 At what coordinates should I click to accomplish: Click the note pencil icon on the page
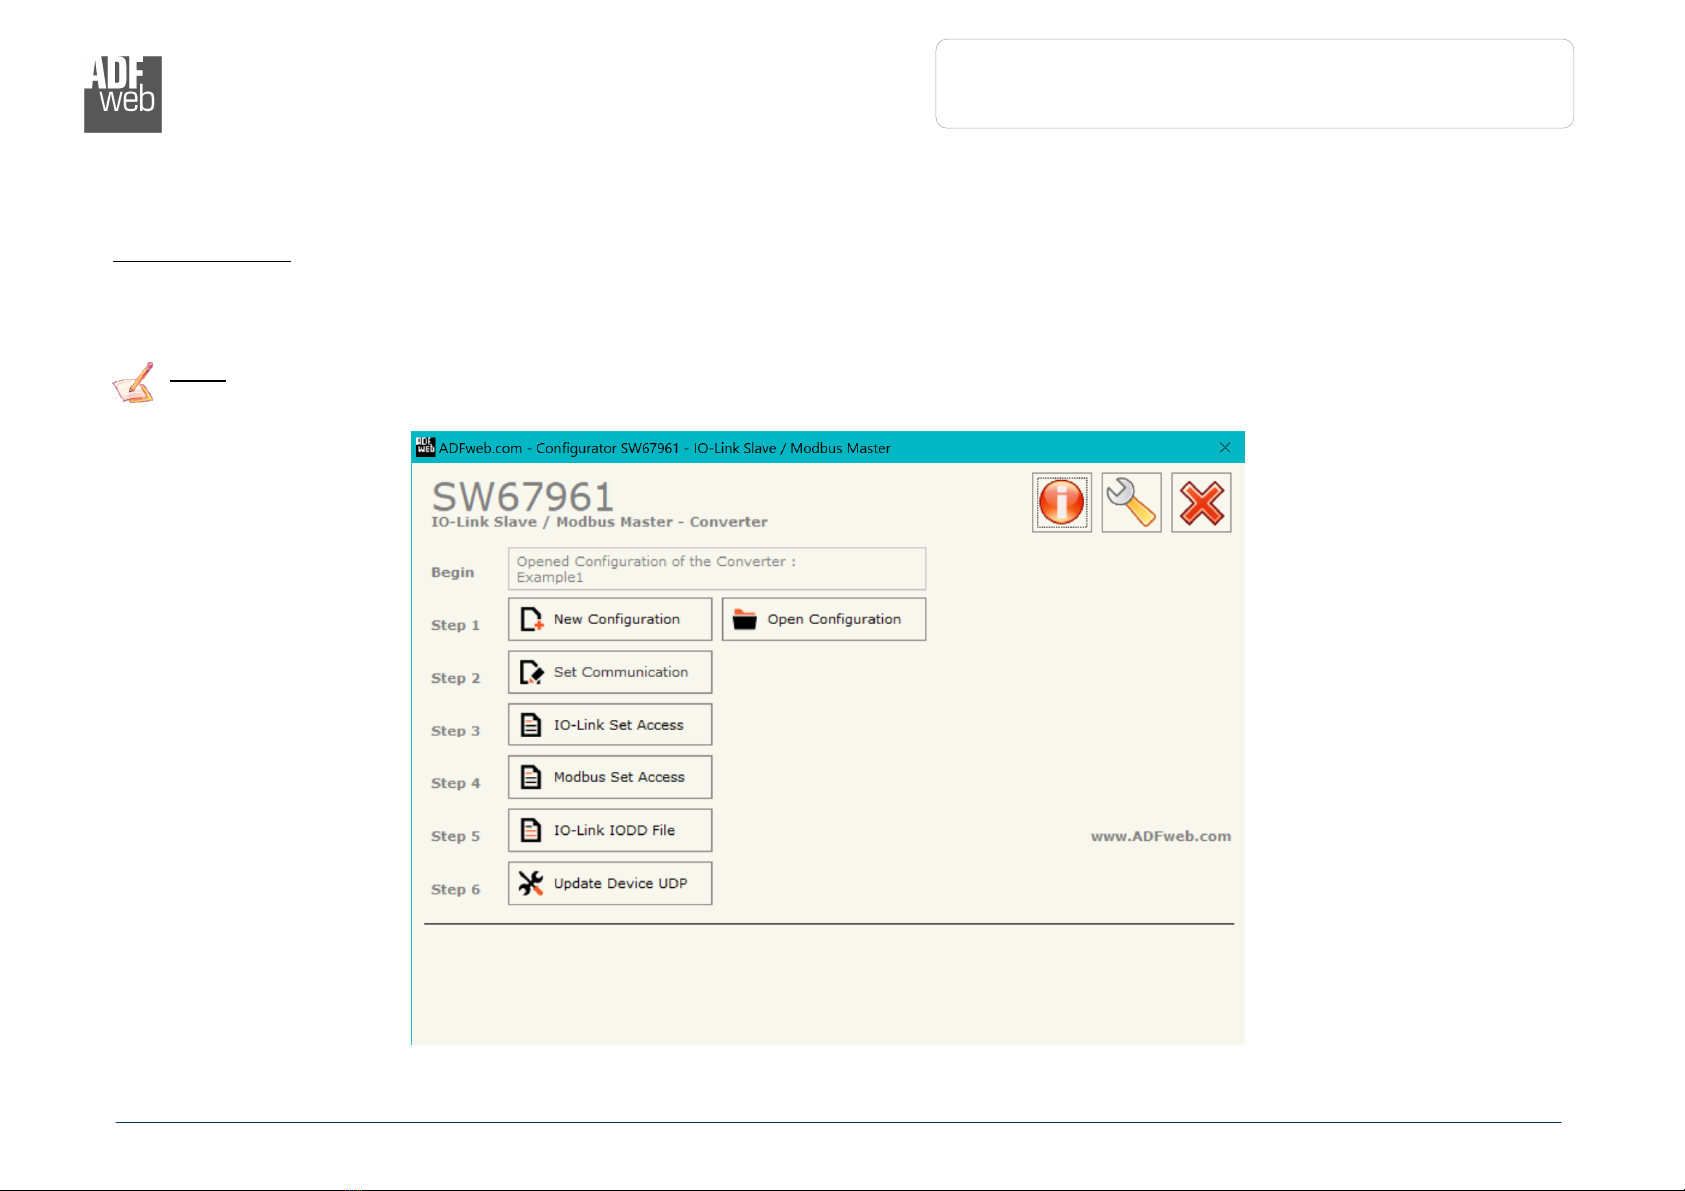point(134,382)
